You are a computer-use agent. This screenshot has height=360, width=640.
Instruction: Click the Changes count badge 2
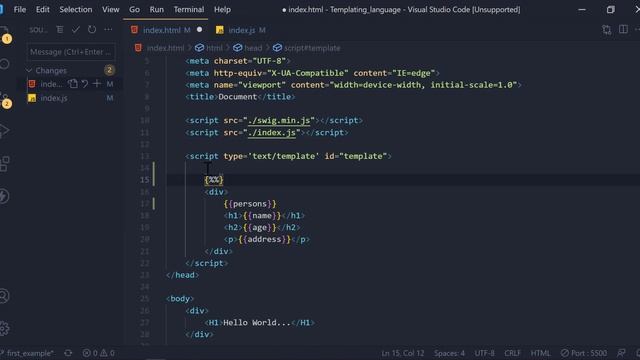(x=109, y=70)
